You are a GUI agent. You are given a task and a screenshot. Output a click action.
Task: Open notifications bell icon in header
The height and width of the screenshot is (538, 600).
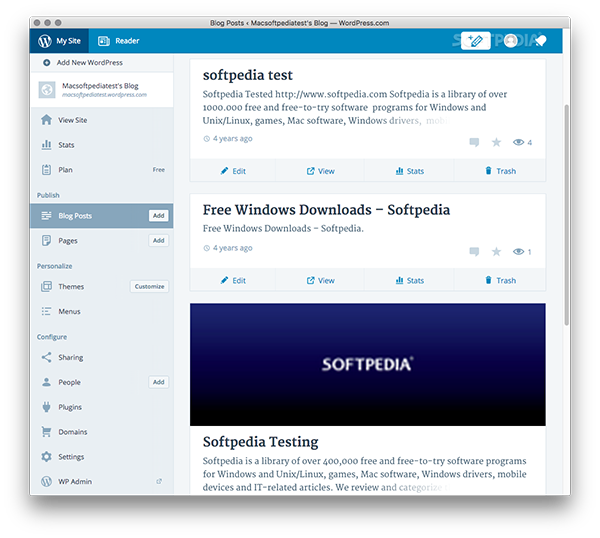pos(540,41)
